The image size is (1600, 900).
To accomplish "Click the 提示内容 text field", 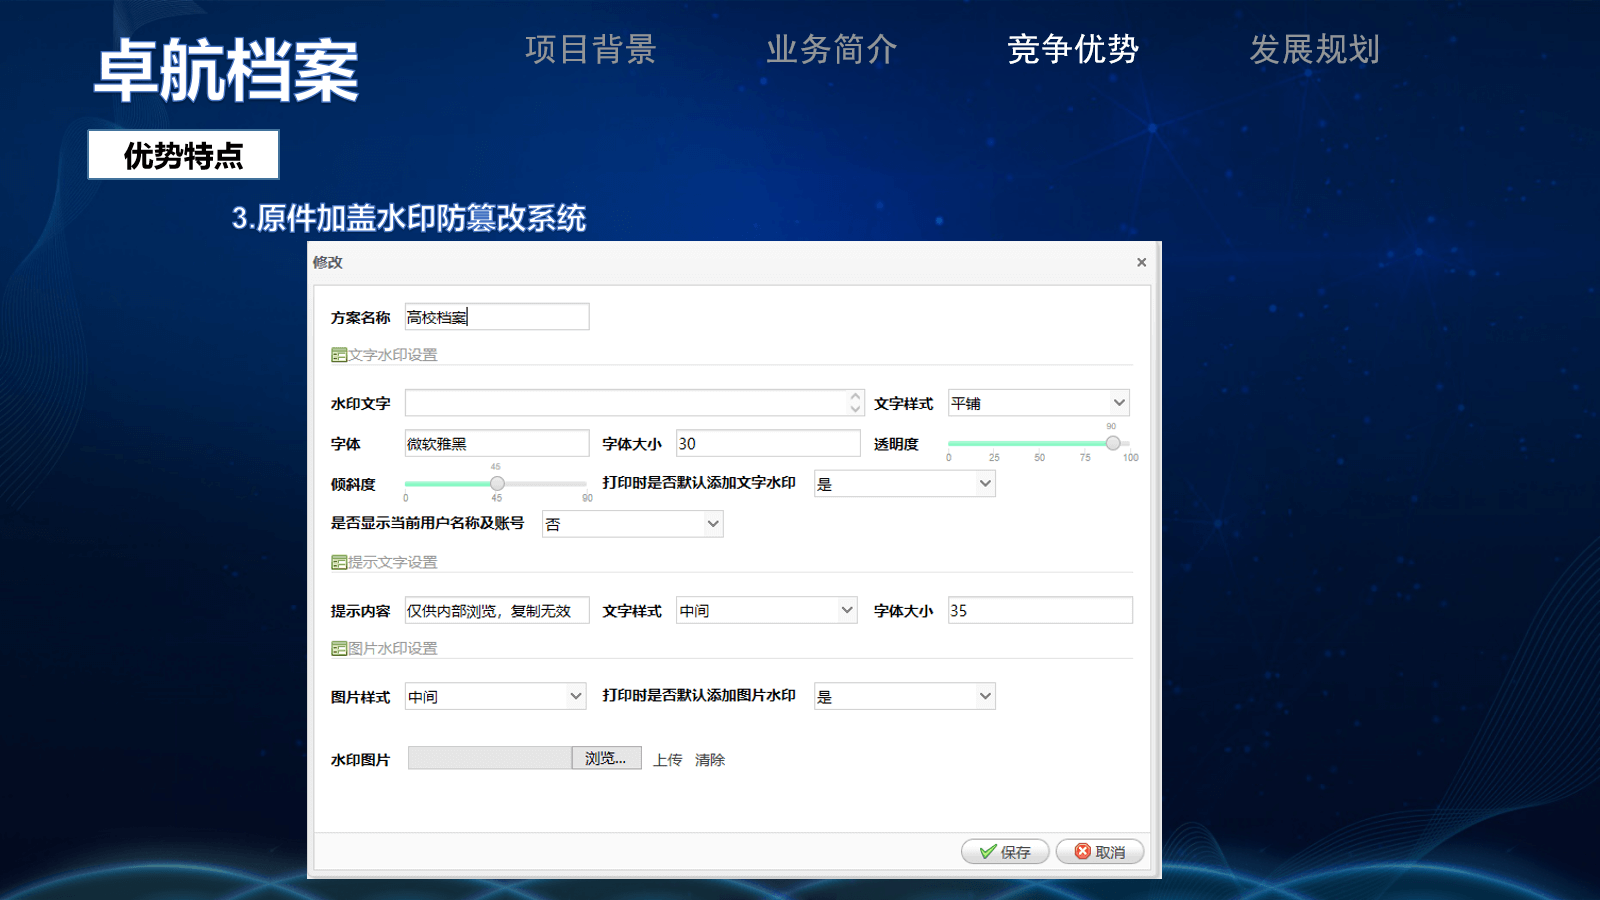I will point(497,610).
